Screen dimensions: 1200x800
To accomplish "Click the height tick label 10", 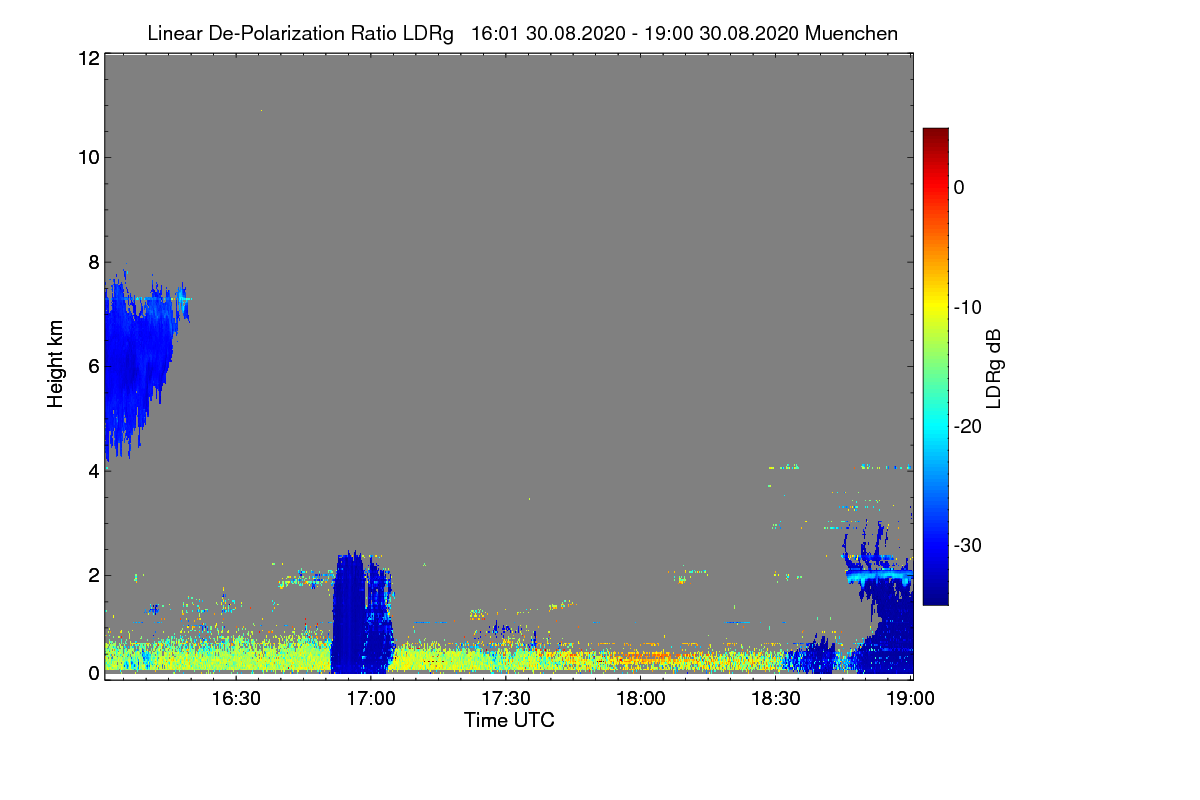I will 87,157.
